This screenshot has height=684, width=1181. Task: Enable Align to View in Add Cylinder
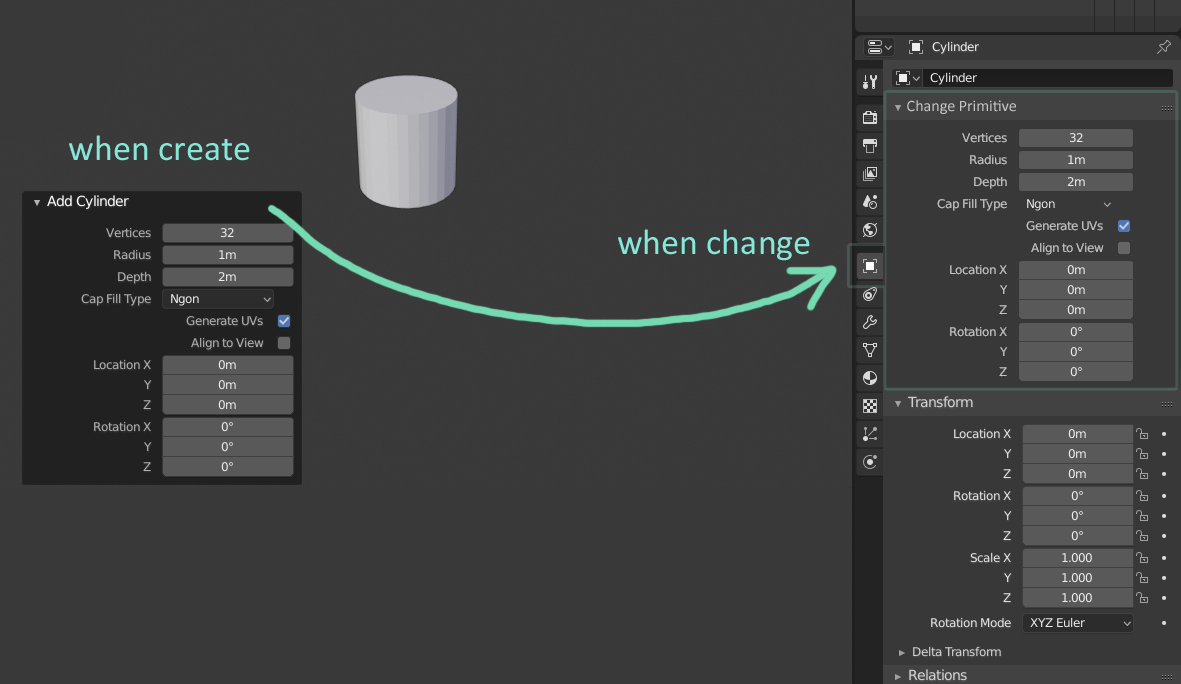tap(284, 343)
